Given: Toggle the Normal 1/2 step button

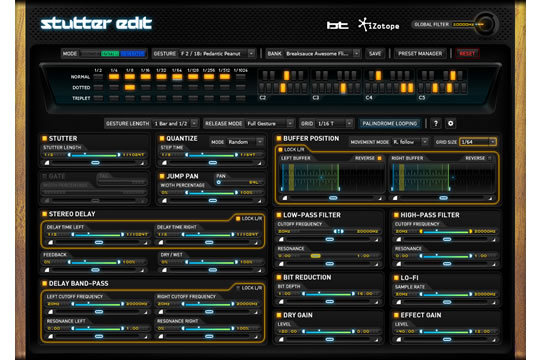Looking at the screenshot, I should 98,77.
